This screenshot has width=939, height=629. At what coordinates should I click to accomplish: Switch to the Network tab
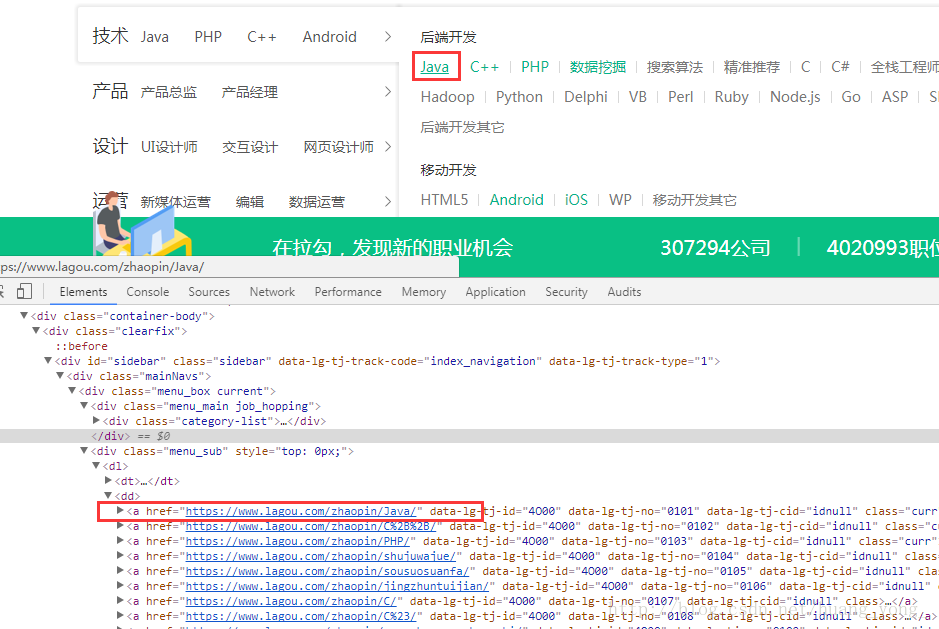(272, 292)
